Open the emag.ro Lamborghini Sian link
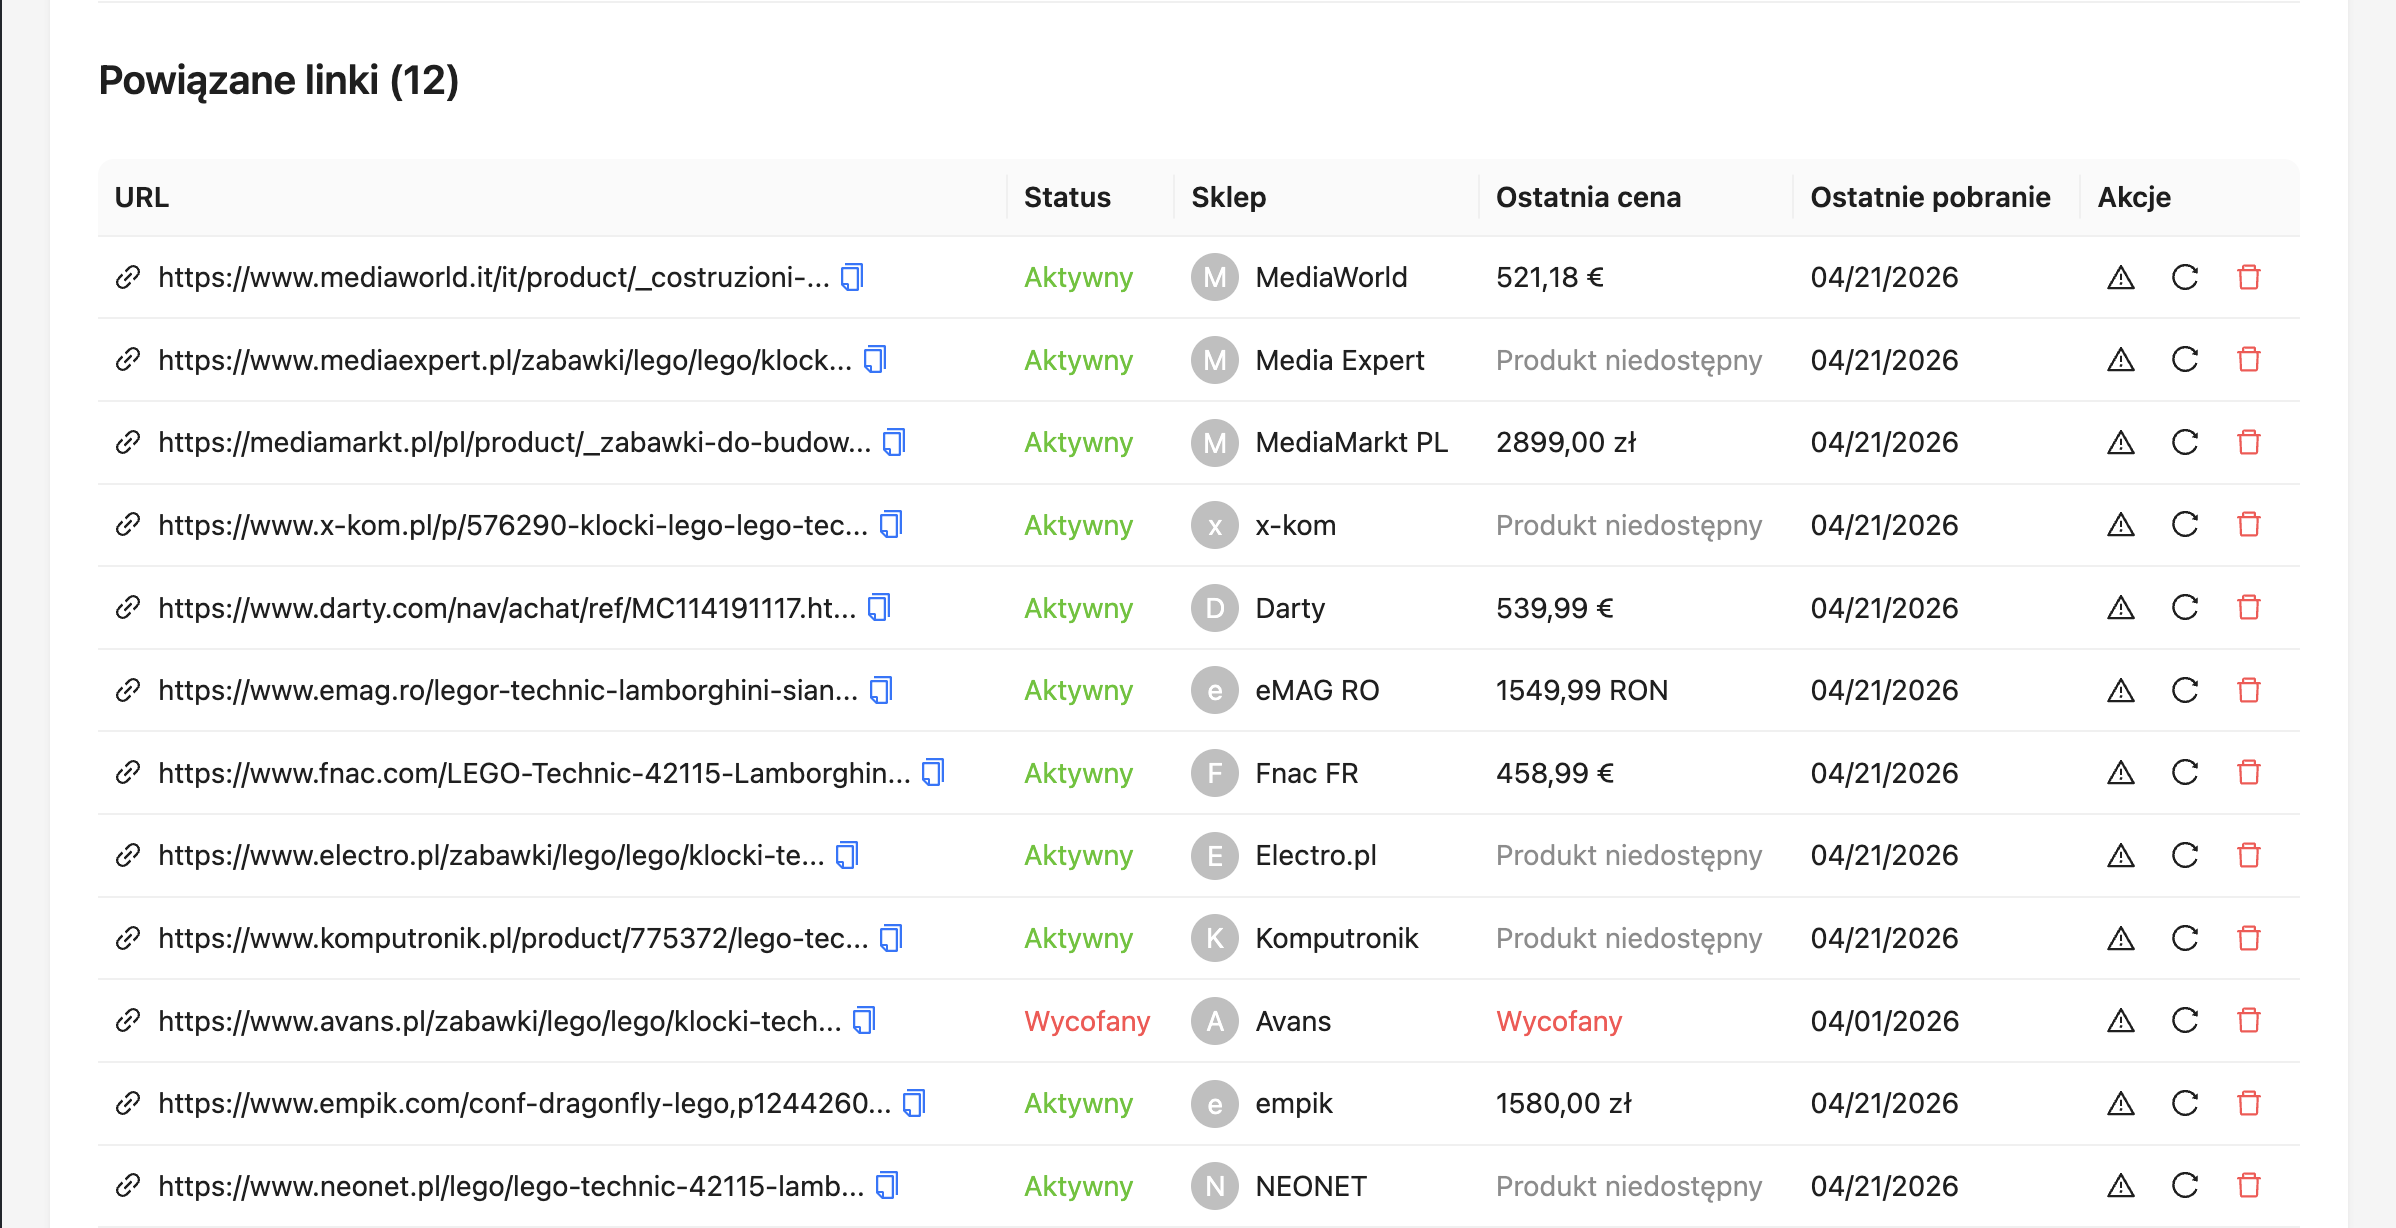The image size is (2396, 1228). click(x=507, y=690)
